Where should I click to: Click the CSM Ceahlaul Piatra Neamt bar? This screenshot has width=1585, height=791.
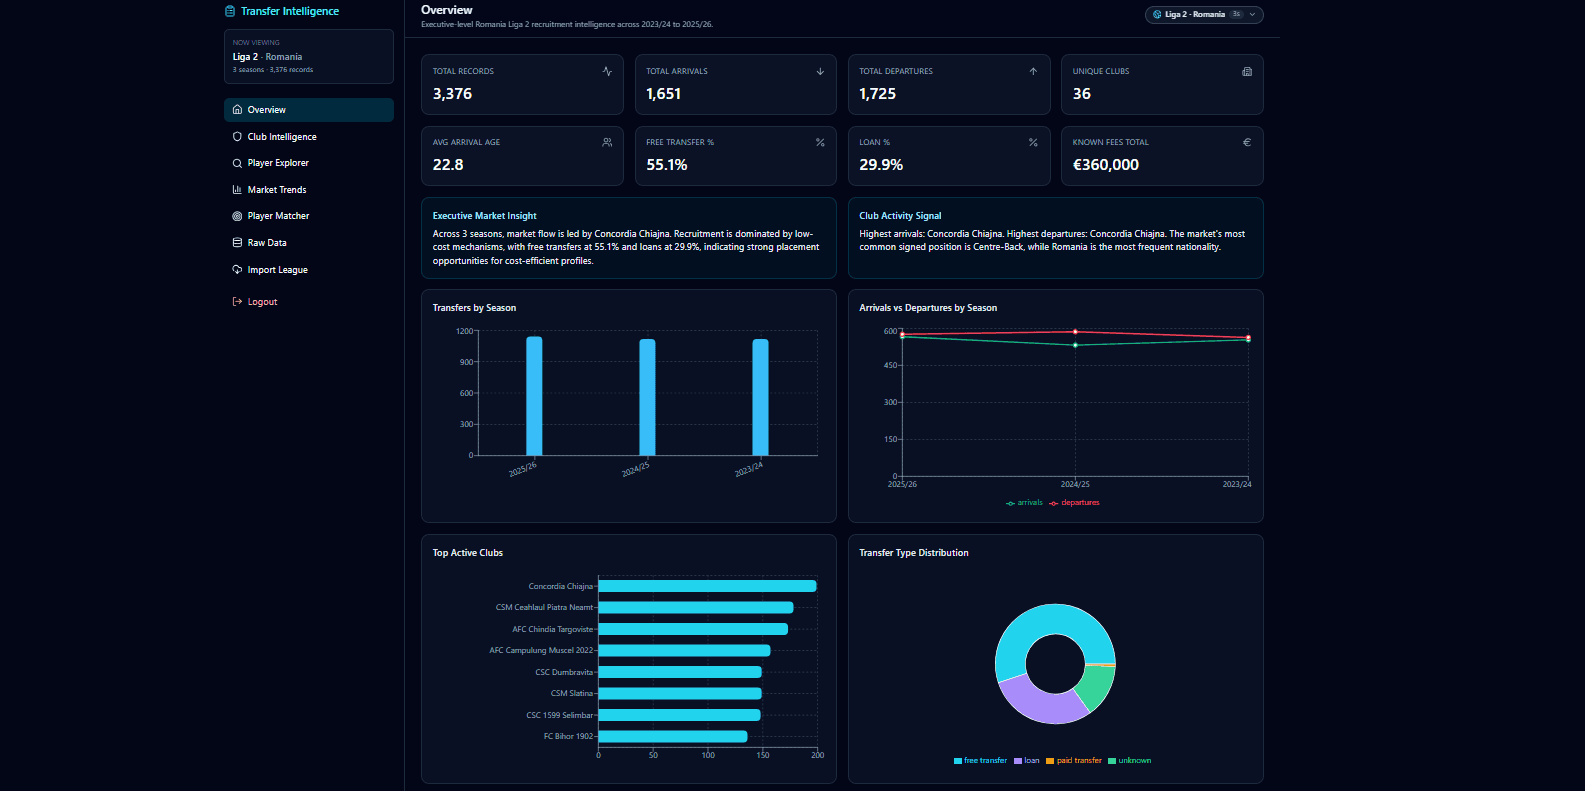pos(696,607)
